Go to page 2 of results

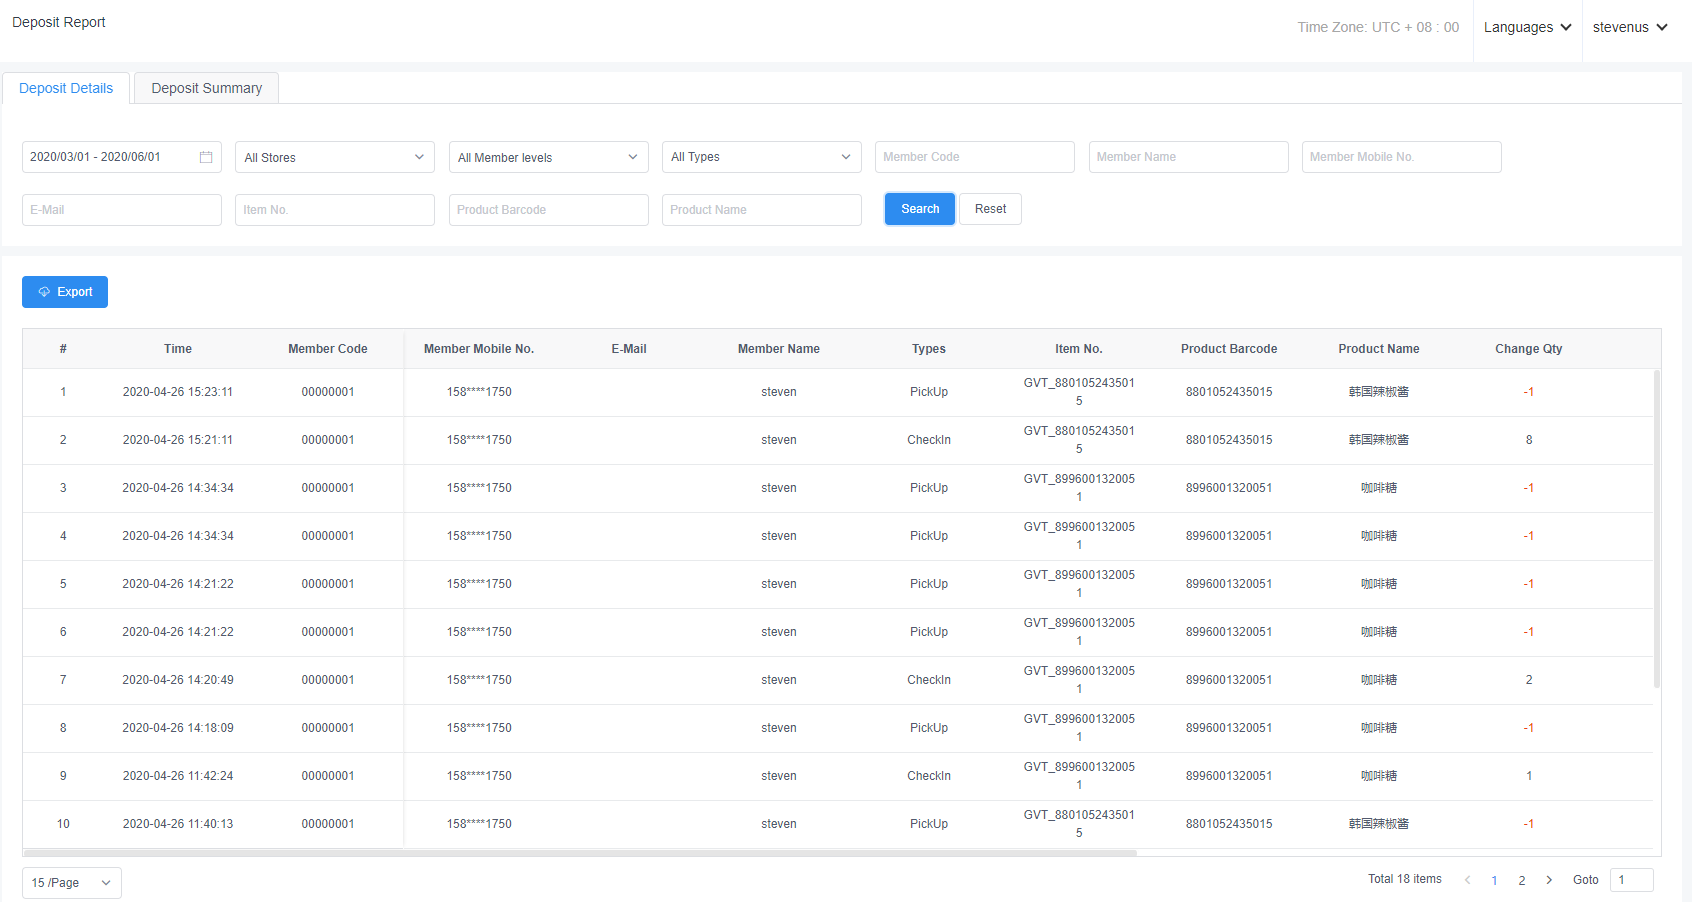[x=1521, y=880]
